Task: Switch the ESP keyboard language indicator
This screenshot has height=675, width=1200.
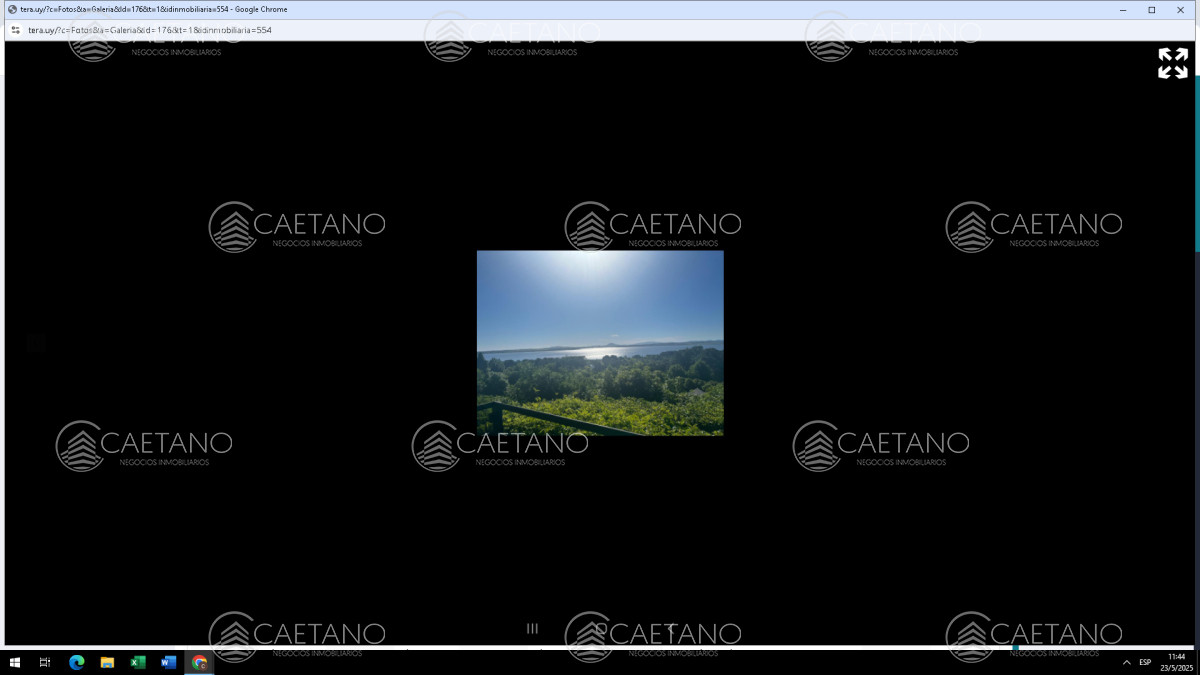Action: (x=1145, y=662)
